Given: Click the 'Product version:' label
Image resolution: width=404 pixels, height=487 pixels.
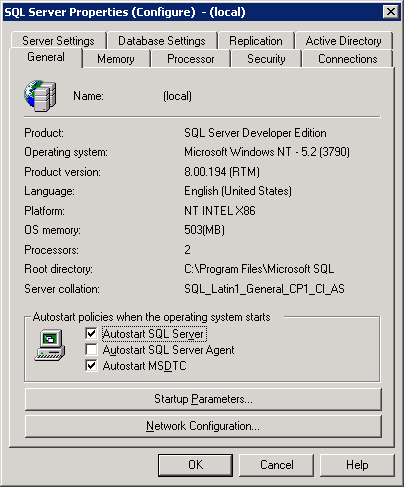Looking at the screenshot, I should [62, 172].
